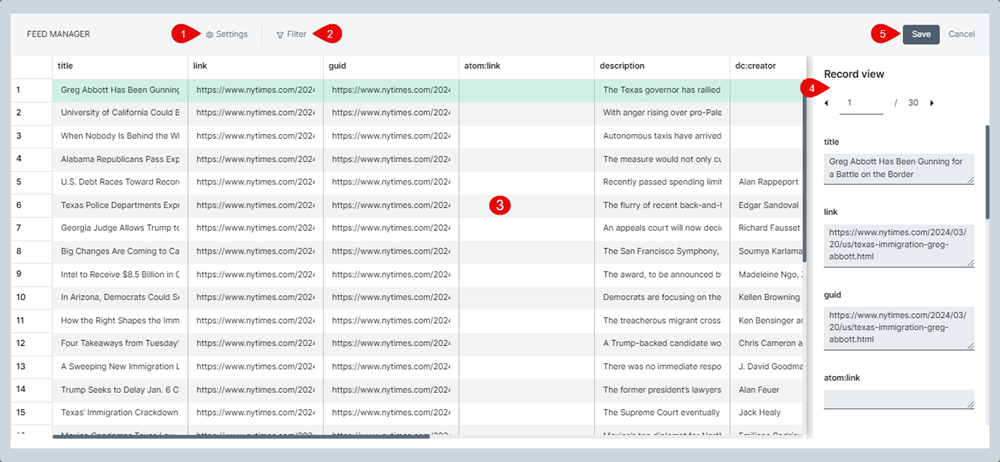Image resolution: width=1000 pixels, height=462 pixels.
Task: Select Jack Healy creator cell
Action: pyautogui.click(x=767, y=412)
